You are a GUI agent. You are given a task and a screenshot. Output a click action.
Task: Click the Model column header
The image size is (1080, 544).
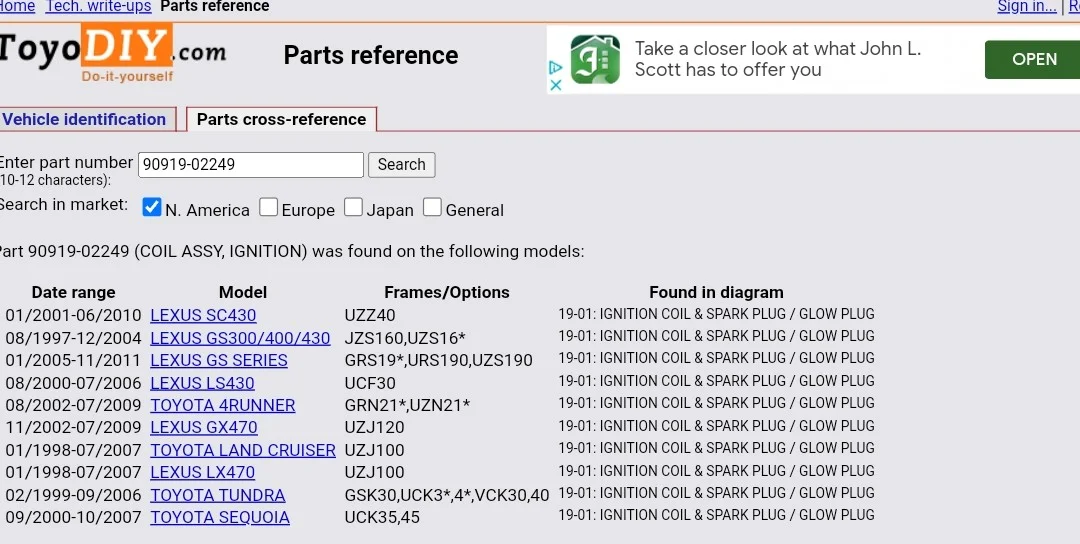[x=243, y=293]
